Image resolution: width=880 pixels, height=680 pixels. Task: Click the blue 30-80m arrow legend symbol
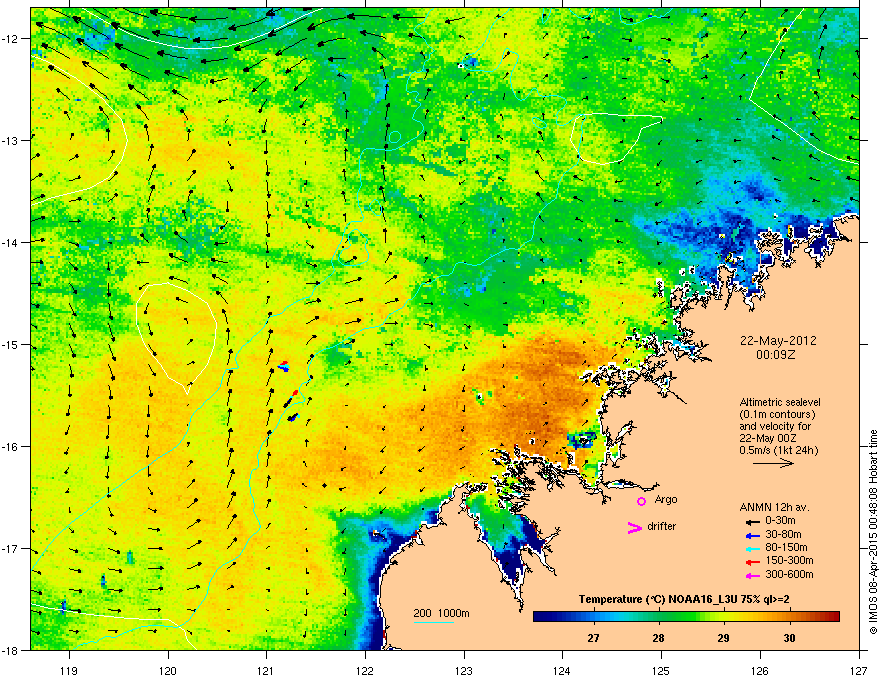[752, 535]
